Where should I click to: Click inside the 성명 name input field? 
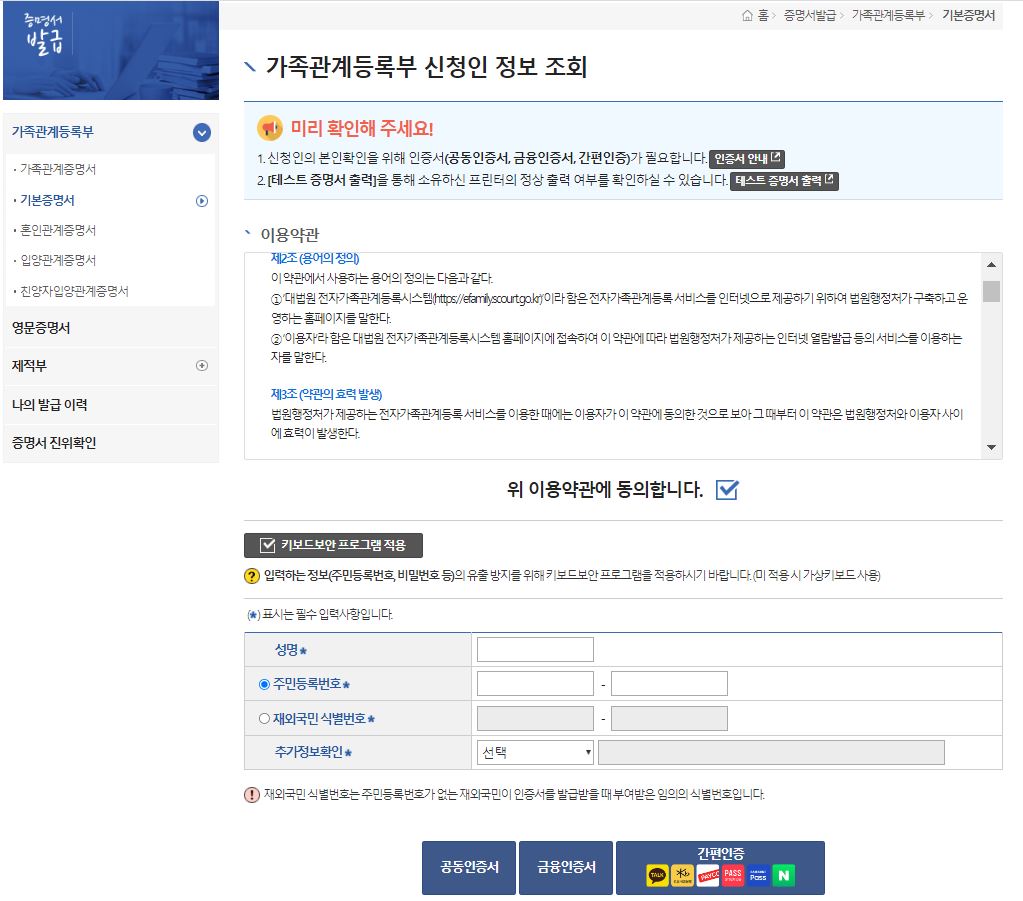point(533,648)
